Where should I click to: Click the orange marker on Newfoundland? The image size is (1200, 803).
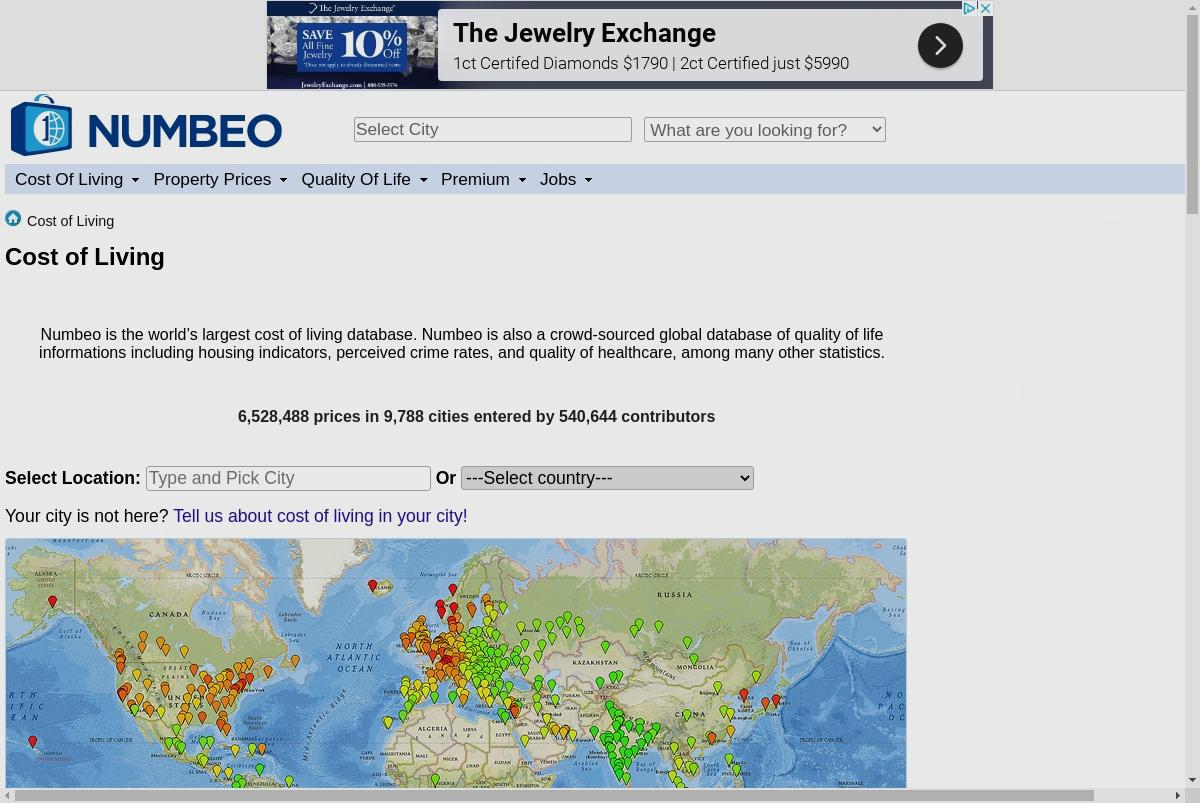tap(295, 660)
